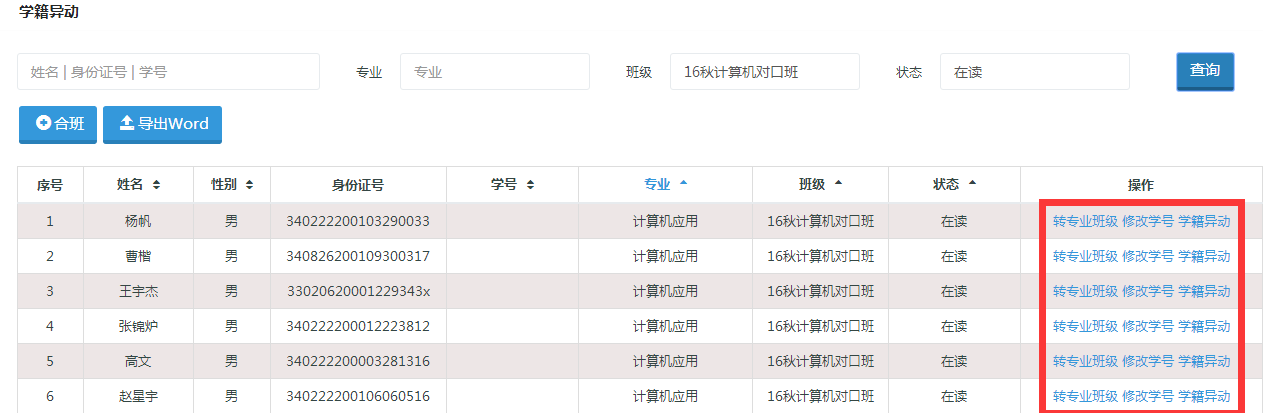Open the 班级 filter showing 16秋计算机对口班
The image size is (1263, 413).
coord(764,72)
